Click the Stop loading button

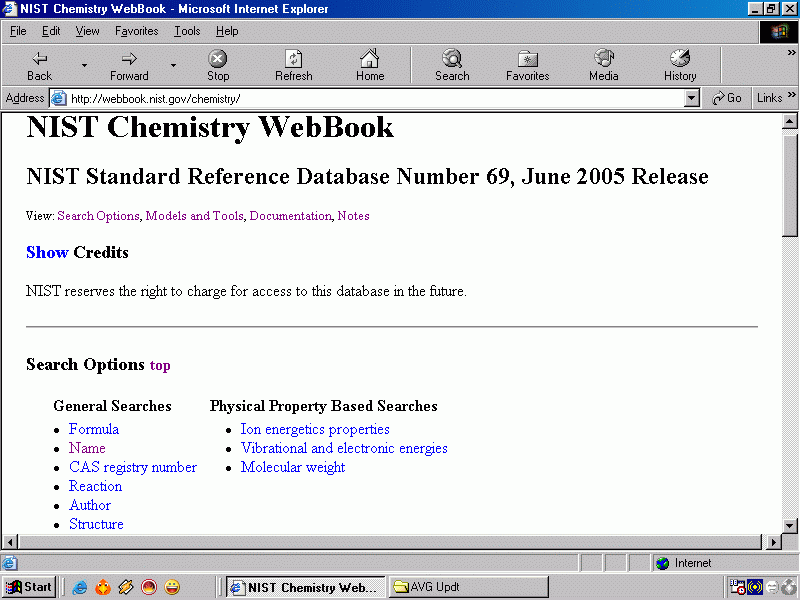pos(218,65)
